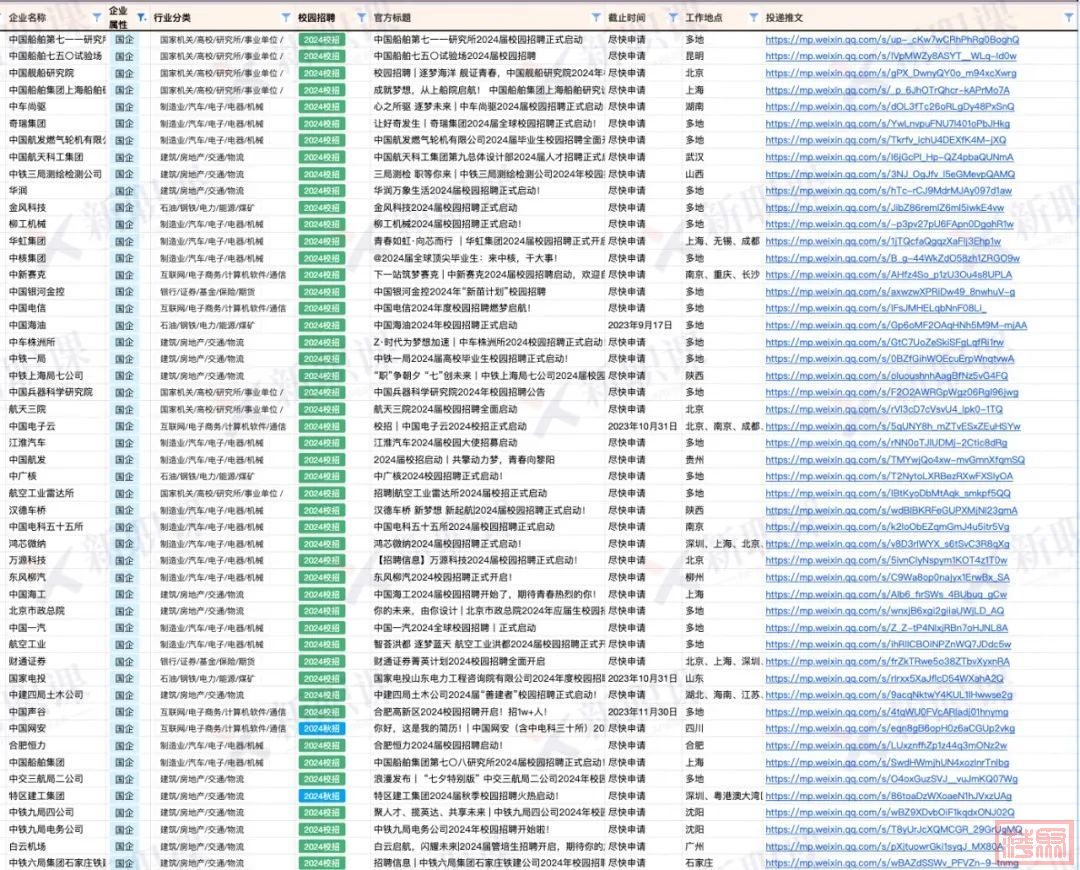Open the weixin link for 白云机场
The width and height of the screenshot is (1080, 870).
[885, 847]
